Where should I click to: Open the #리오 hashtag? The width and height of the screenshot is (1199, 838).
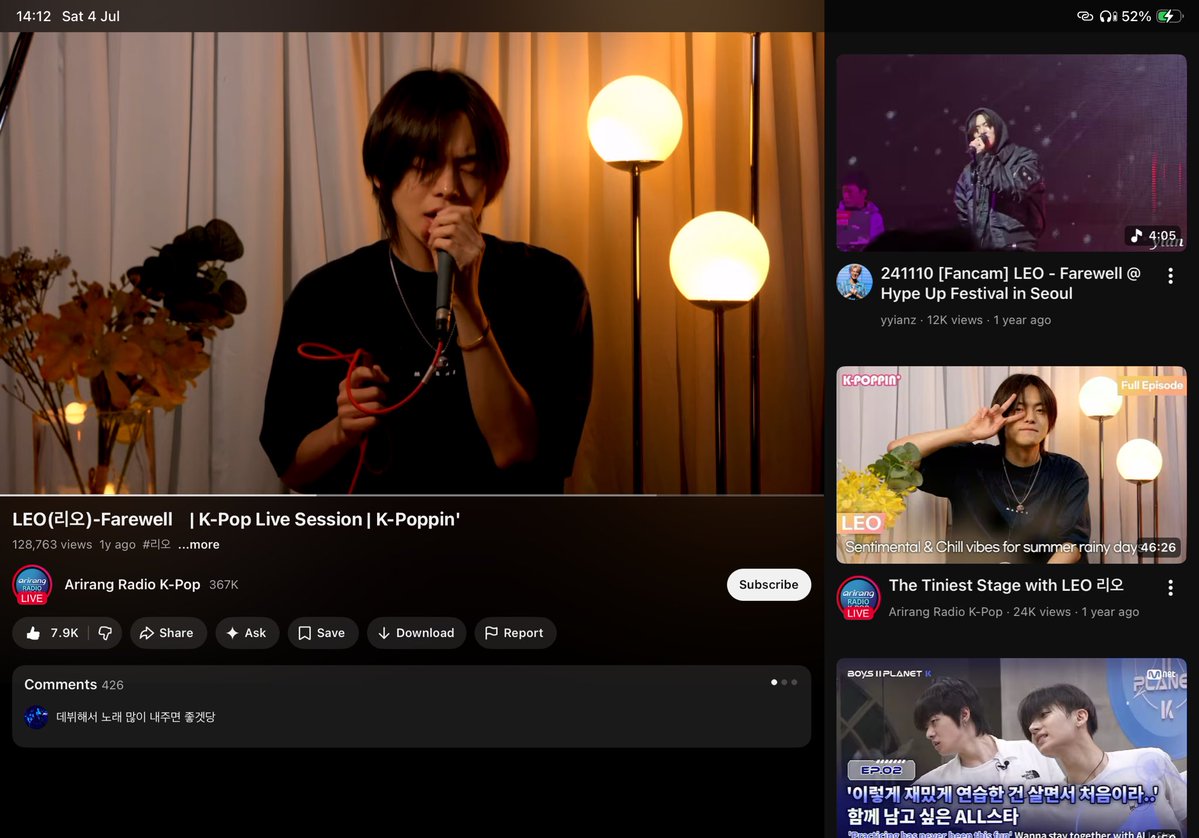click(156, 544)
